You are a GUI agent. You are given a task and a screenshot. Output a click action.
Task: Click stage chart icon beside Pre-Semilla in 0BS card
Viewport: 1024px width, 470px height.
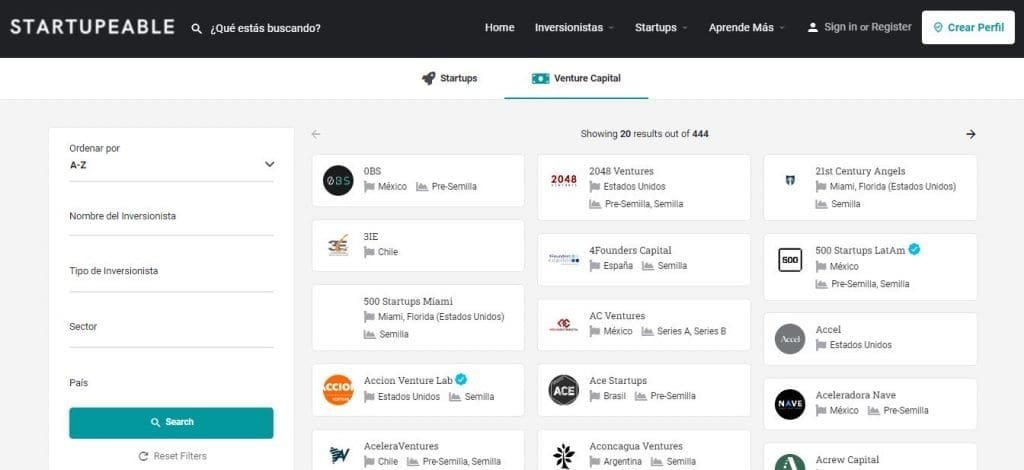point(422,187)
